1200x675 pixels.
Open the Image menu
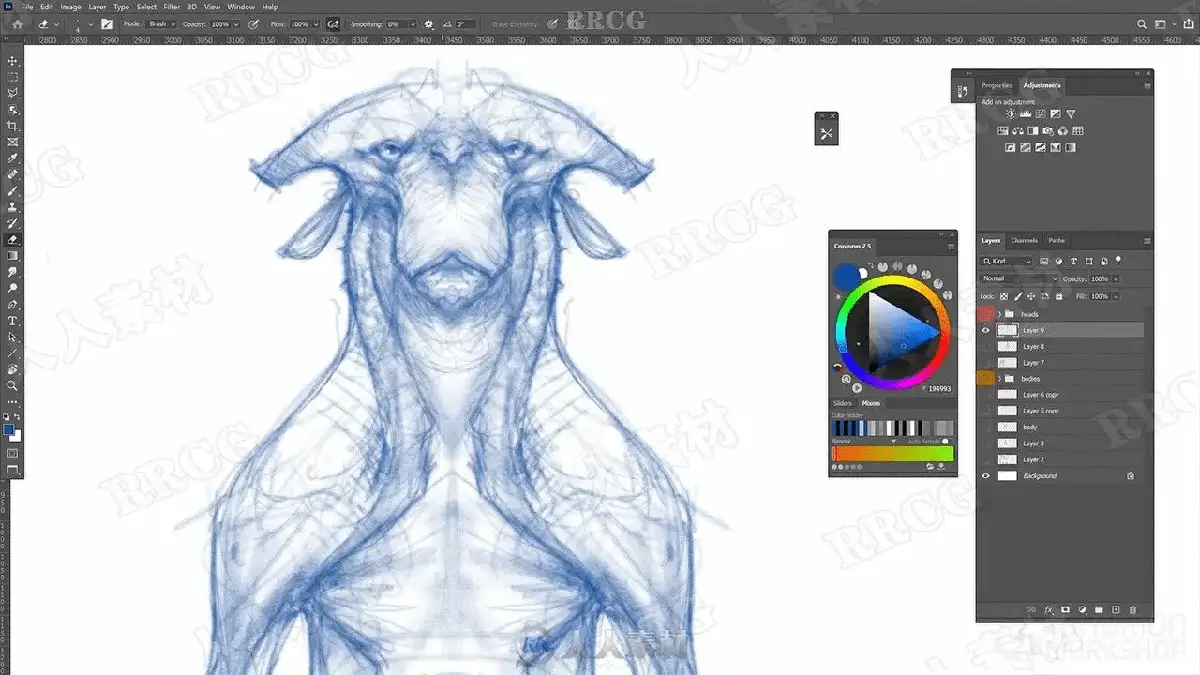point(70,6)
